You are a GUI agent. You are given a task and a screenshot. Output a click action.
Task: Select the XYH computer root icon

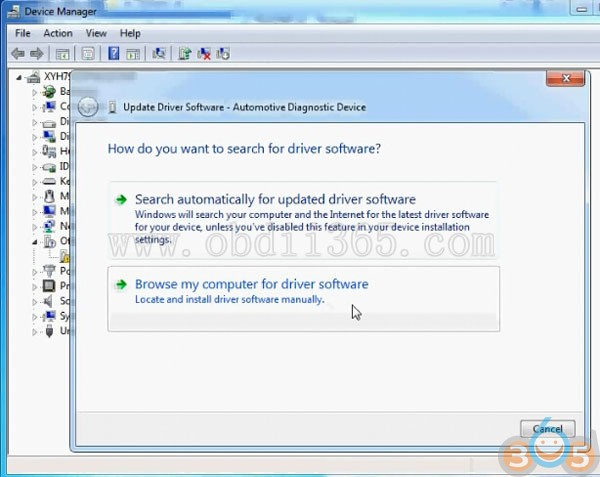(x=33, y=77)
